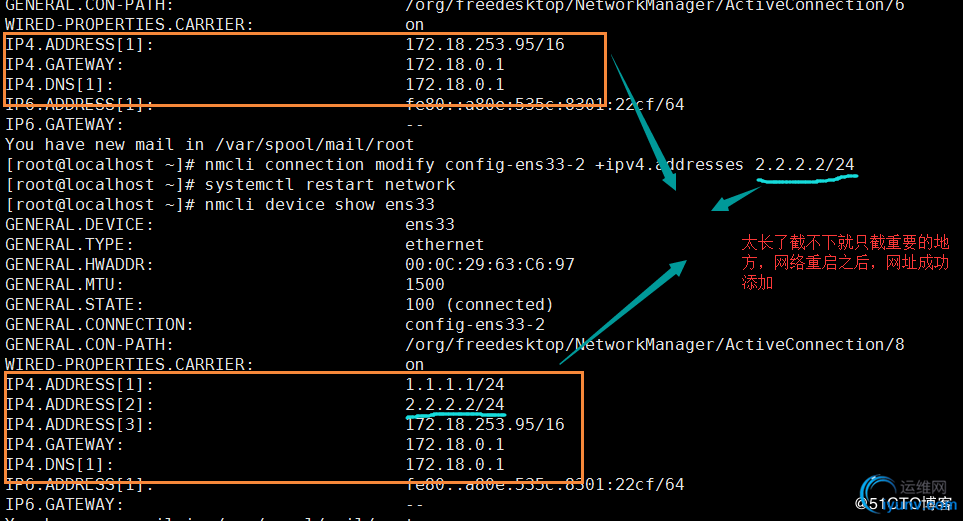Click the GENERAL.TYPE value ethernet
The height and width of the screenshot is (521, 963).
tap(444, 245)
